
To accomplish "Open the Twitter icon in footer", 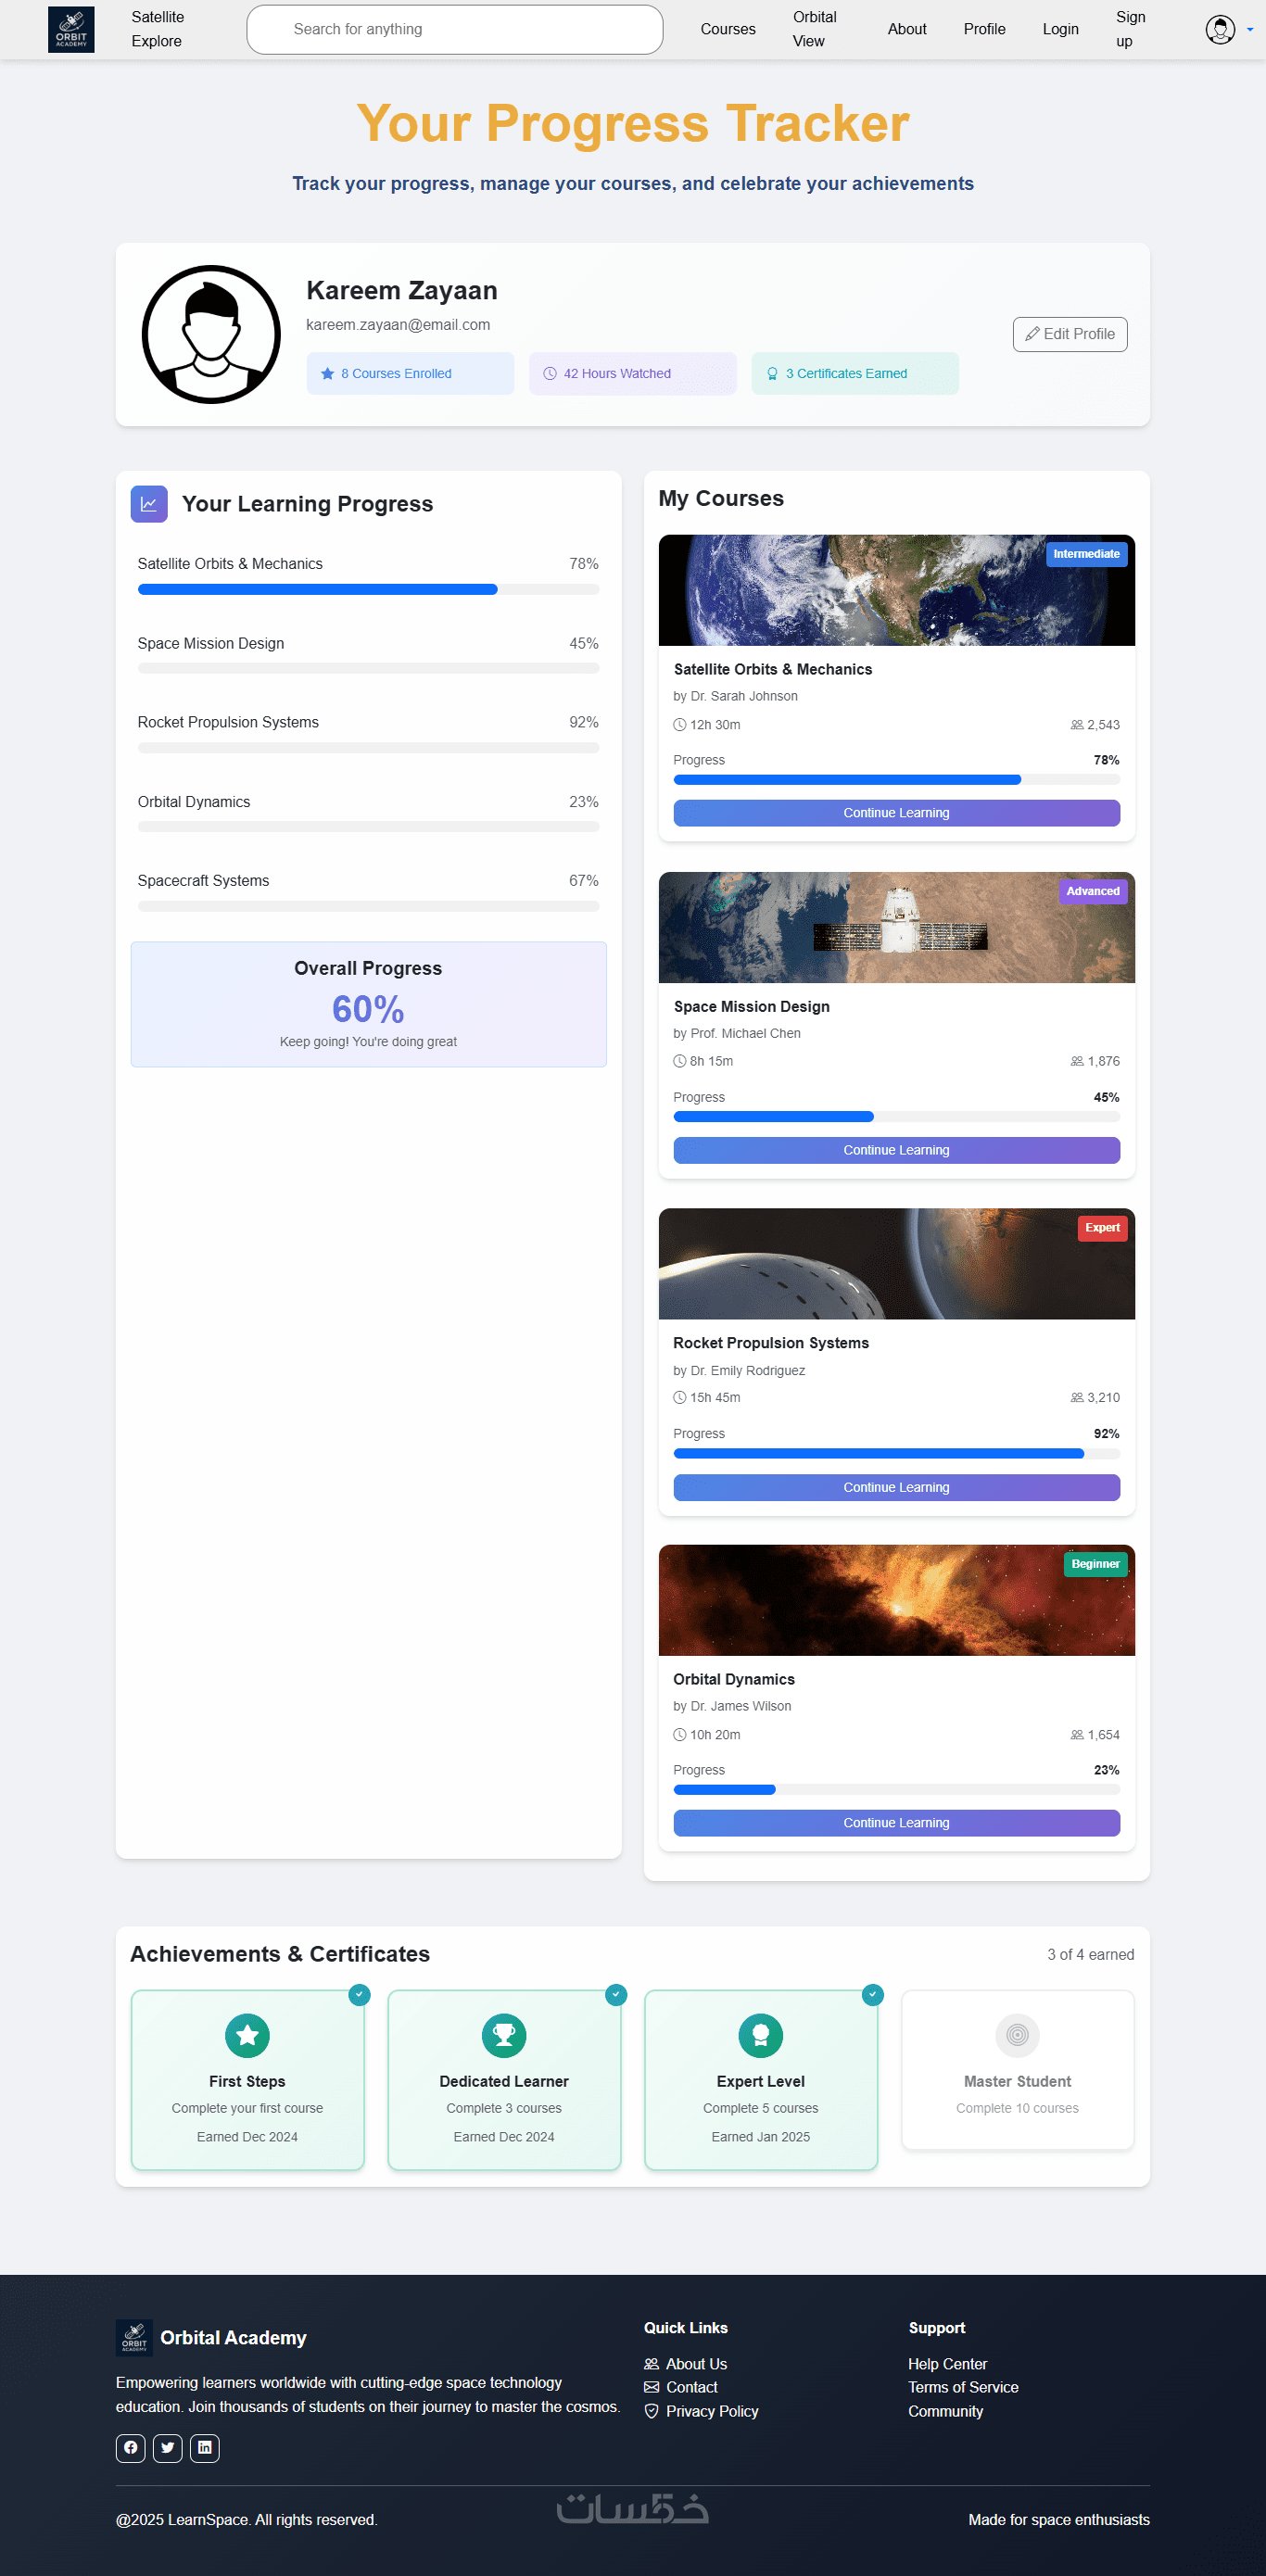I will click(167, 2447).
